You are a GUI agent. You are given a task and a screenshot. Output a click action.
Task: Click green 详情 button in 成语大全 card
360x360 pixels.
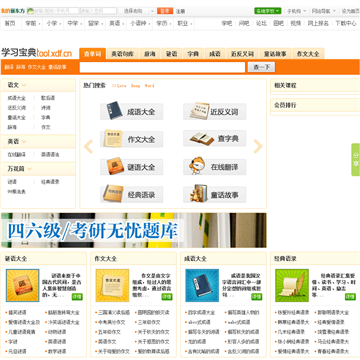tap(257, 297)
